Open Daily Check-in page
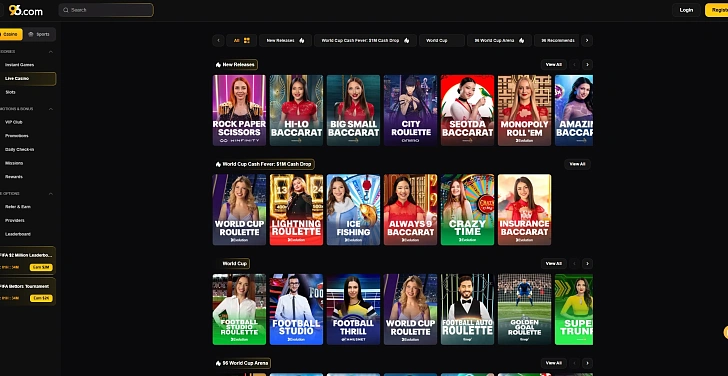 pyautogui.click(x=20, y=149)
